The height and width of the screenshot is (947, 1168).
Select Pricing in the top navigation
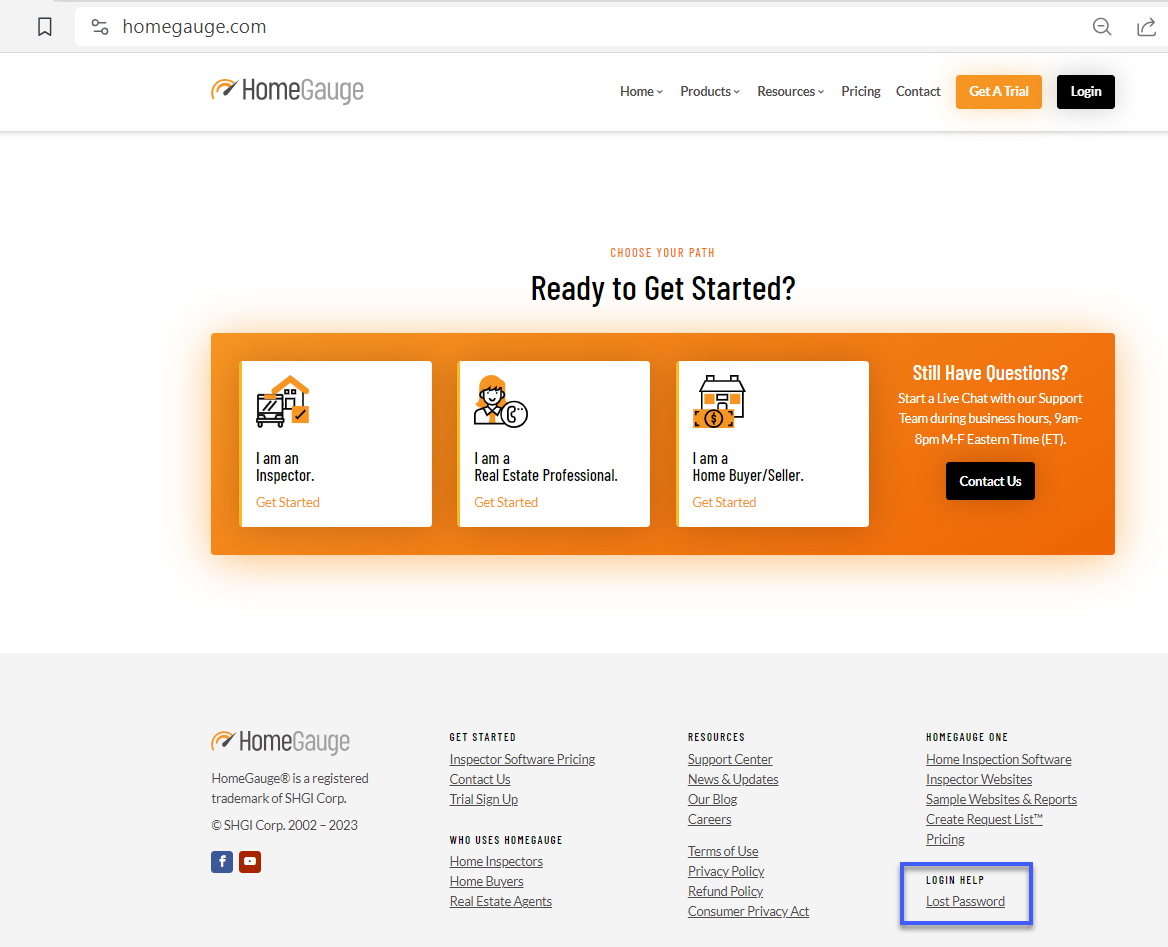tap(860, 91)
